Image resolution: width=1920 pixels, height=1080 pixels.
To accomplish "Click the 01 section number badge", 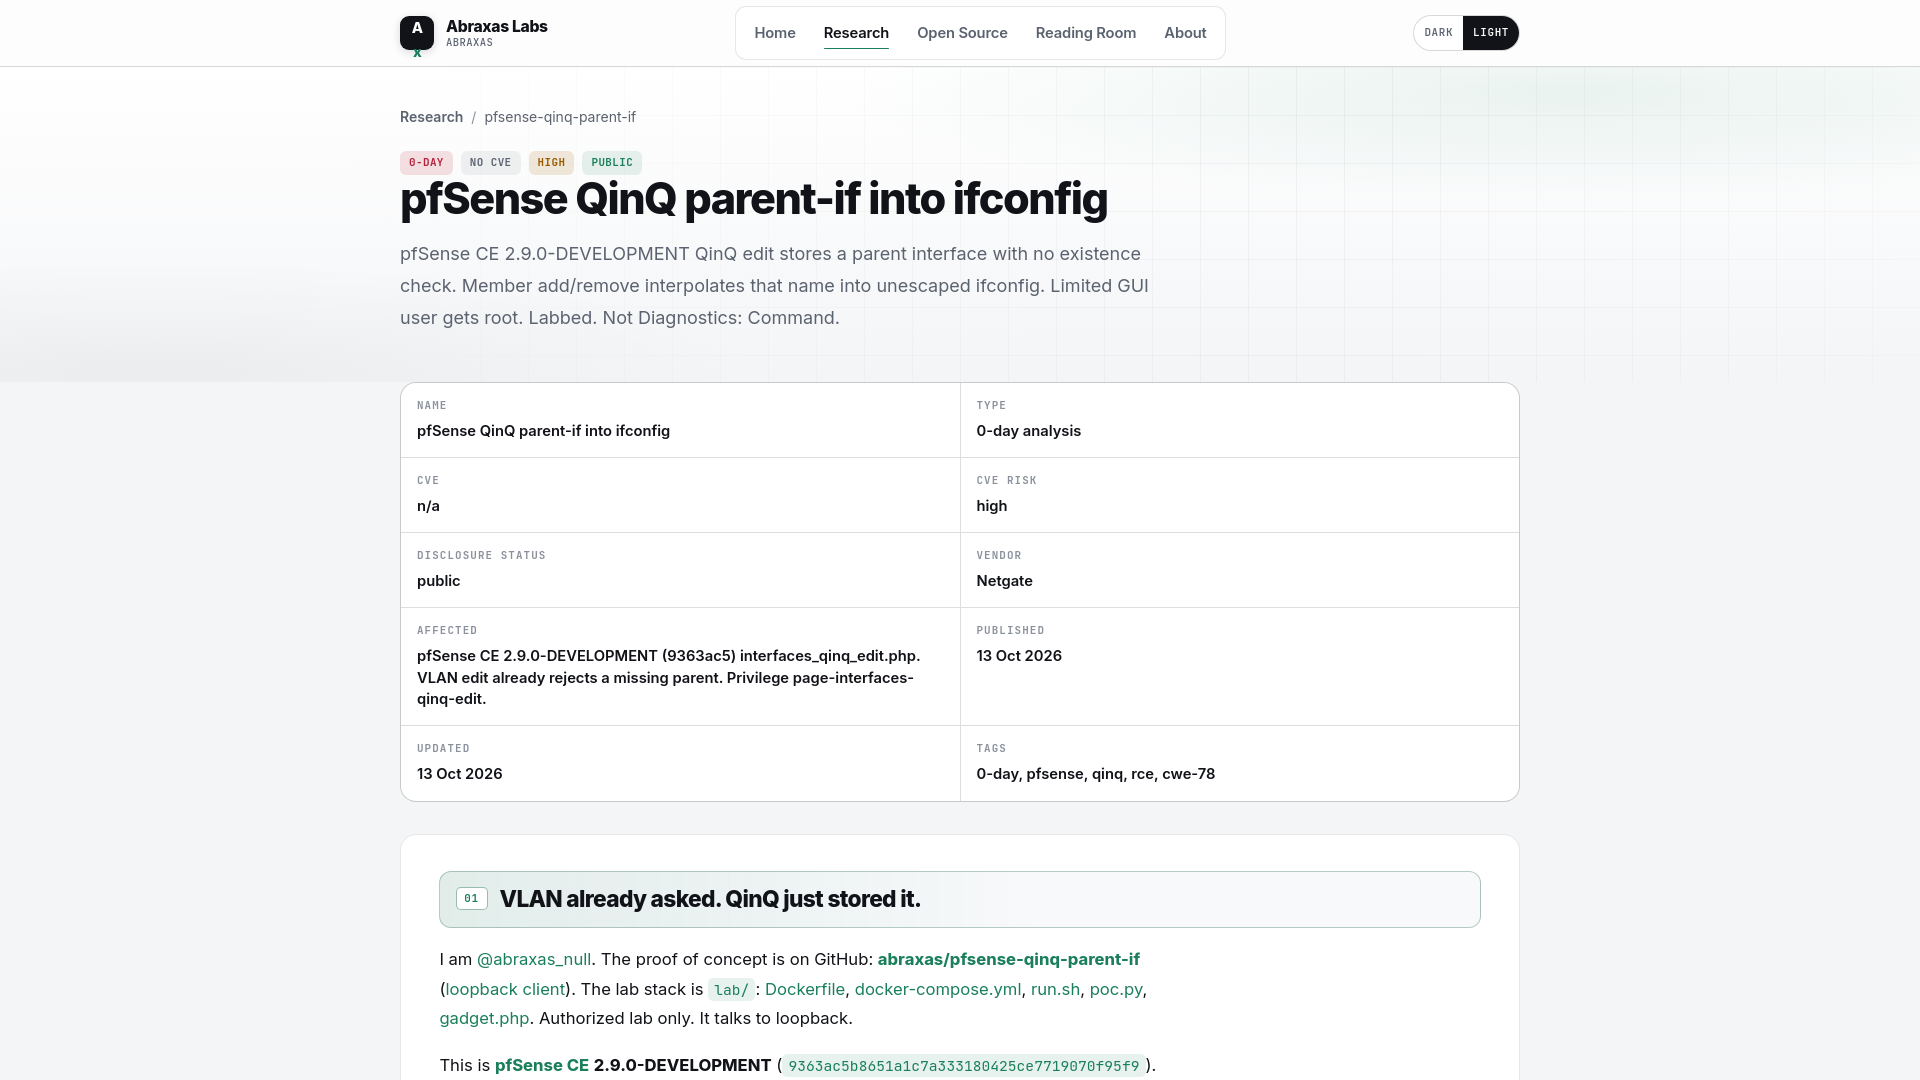I will [472, 899].
